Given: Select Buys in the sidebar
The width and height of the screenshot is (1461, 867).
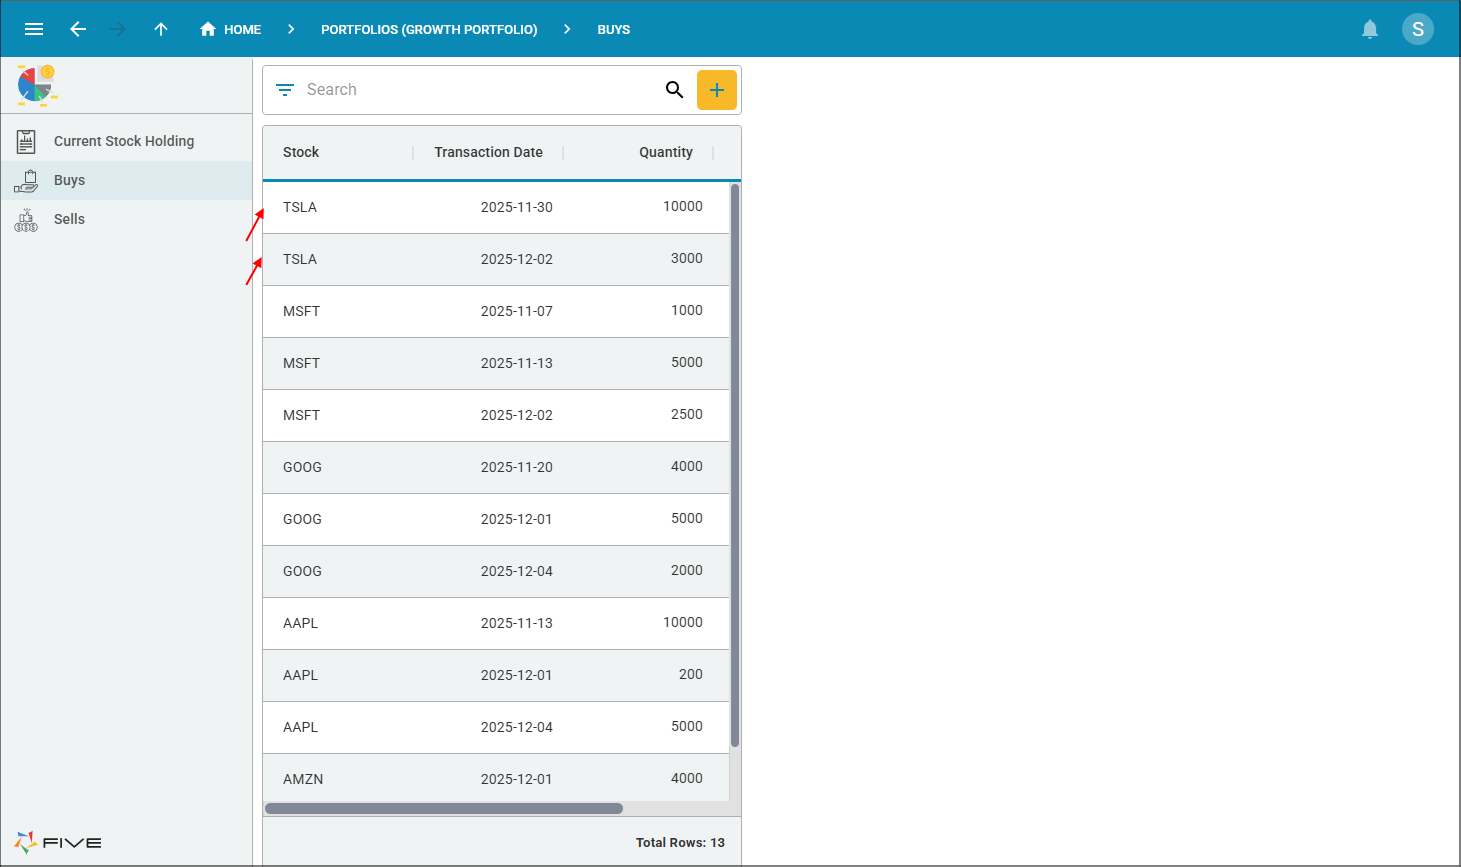Looking at the screenshot, I should (x=126, y=180).
